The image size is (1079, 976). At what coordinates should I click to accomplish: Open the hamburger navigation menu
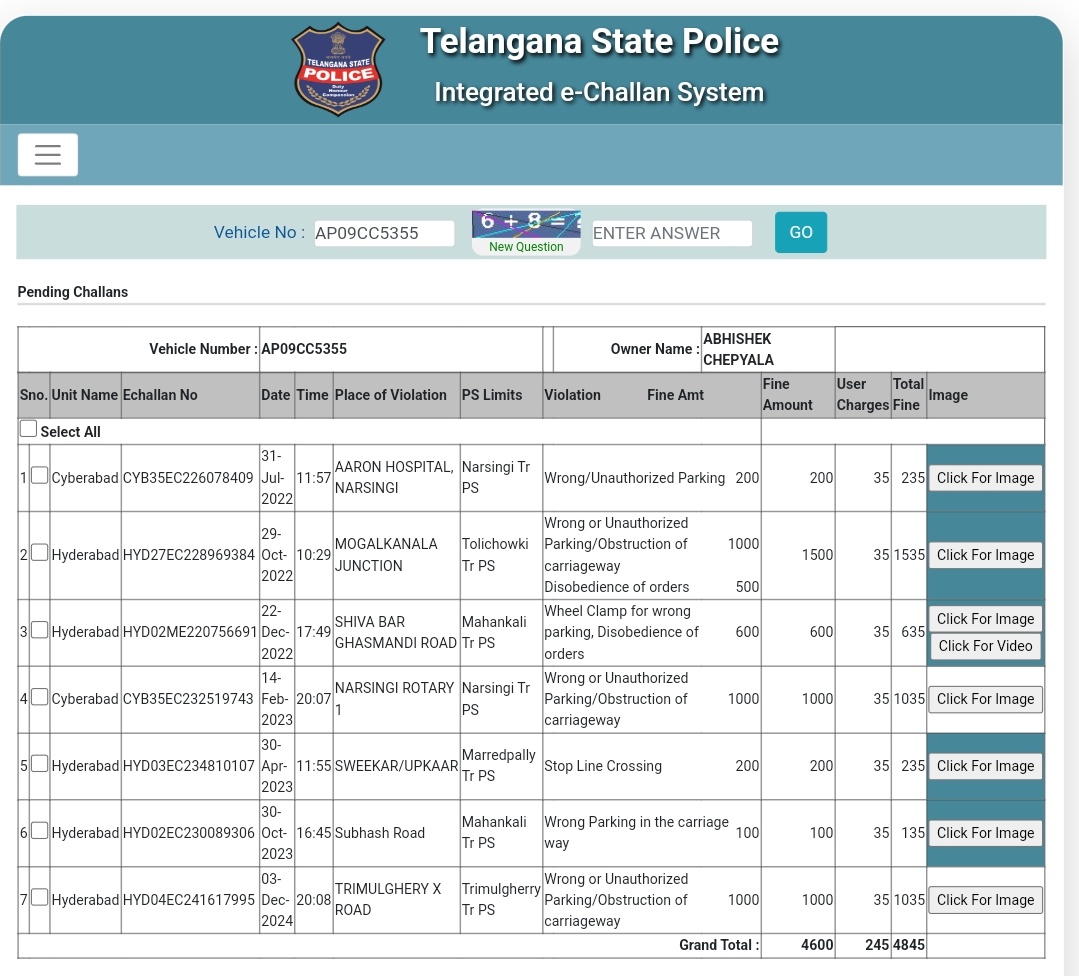pyautogui.click(x=47, y=155)
